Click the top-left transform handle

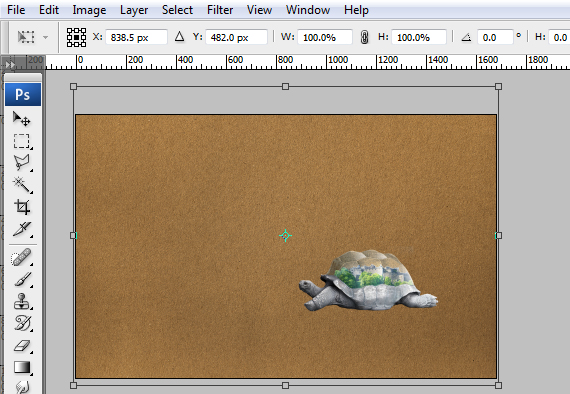tap(73, 87)
